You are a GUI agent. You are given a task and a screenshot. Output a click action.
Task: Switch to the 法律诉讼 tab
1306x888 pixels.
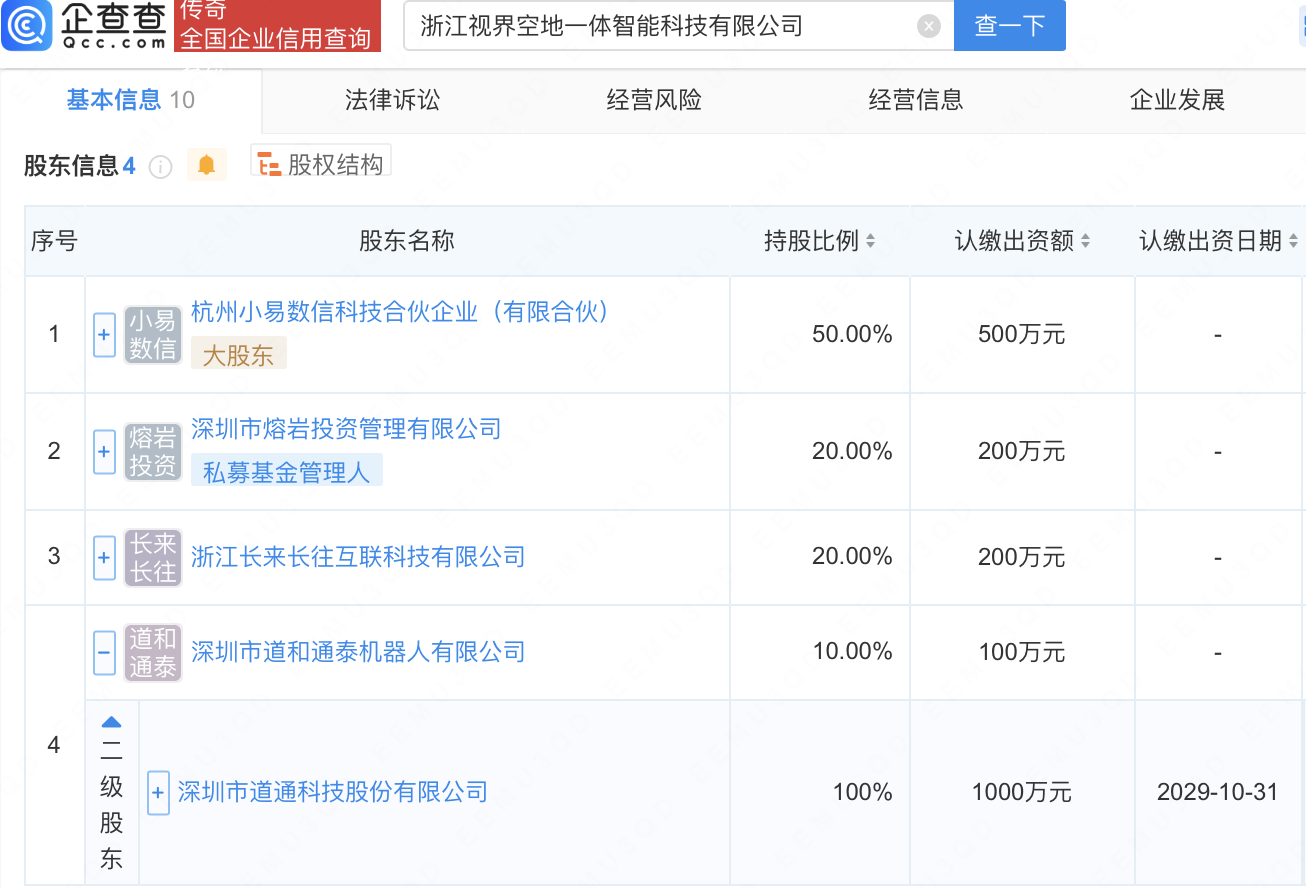pos(392,100)
